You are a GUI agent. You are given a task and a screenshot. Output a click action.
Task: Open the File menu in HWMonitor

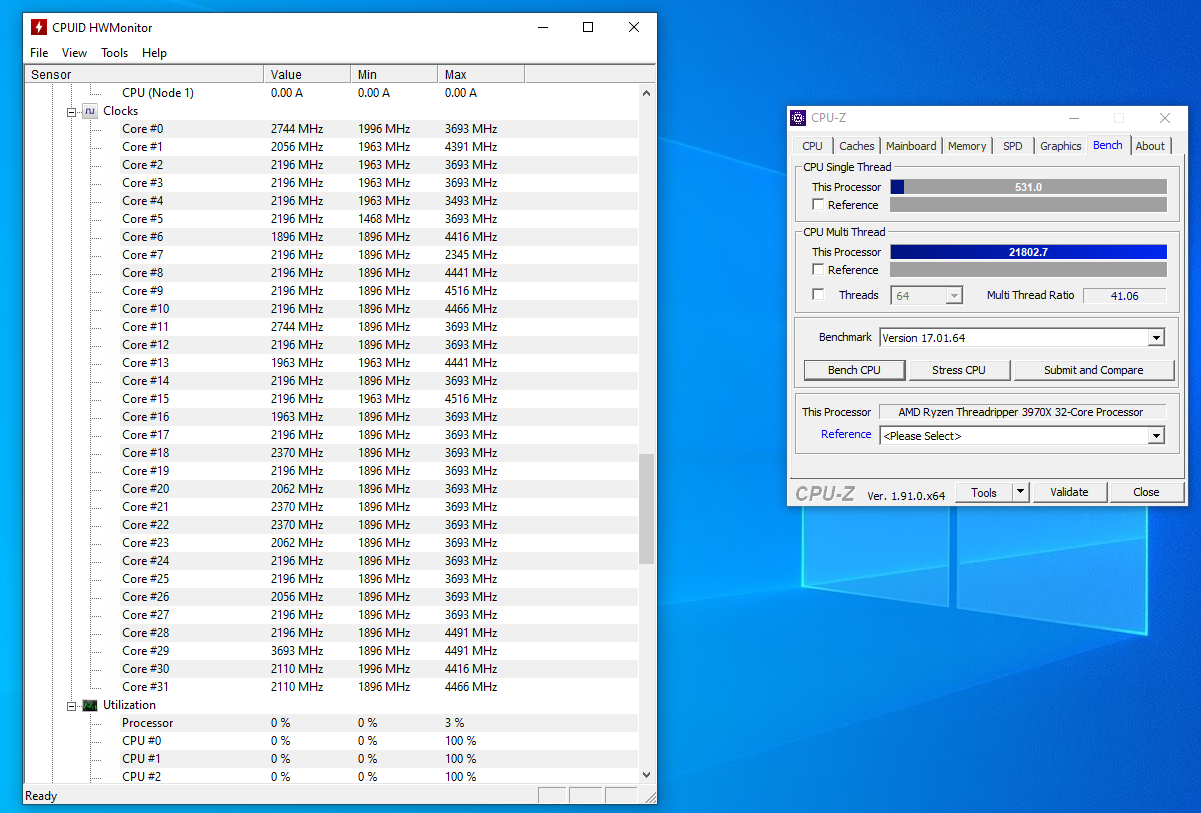tap(39, 53)
